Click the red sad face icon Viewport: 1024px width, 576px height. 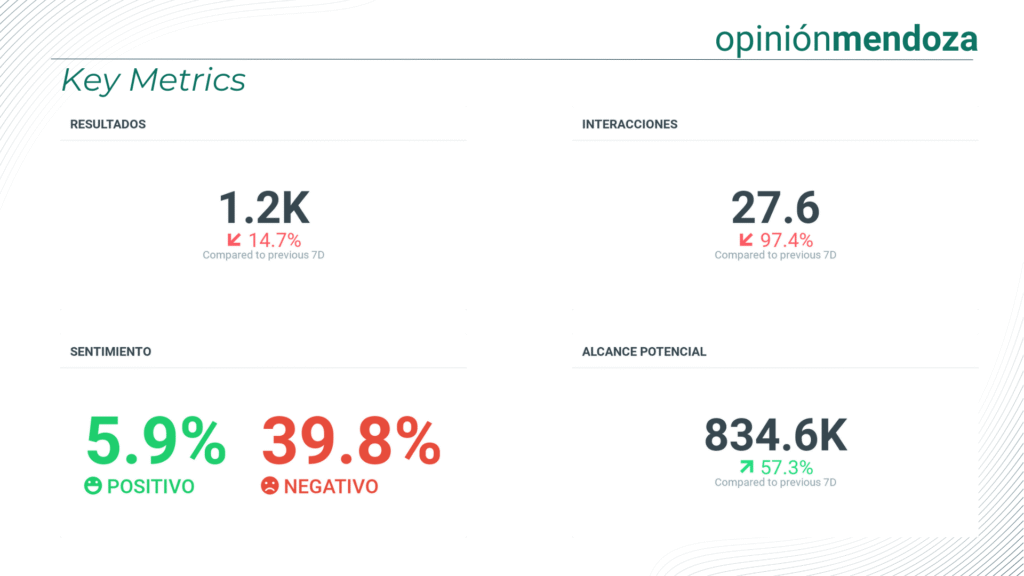269,487
